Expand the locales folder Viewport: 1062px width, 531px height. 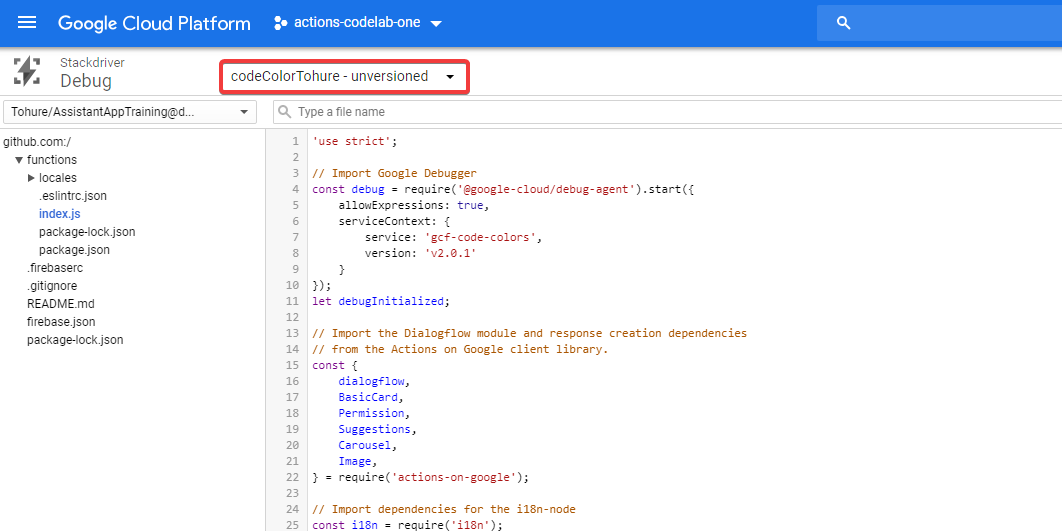tap(31, 178)
